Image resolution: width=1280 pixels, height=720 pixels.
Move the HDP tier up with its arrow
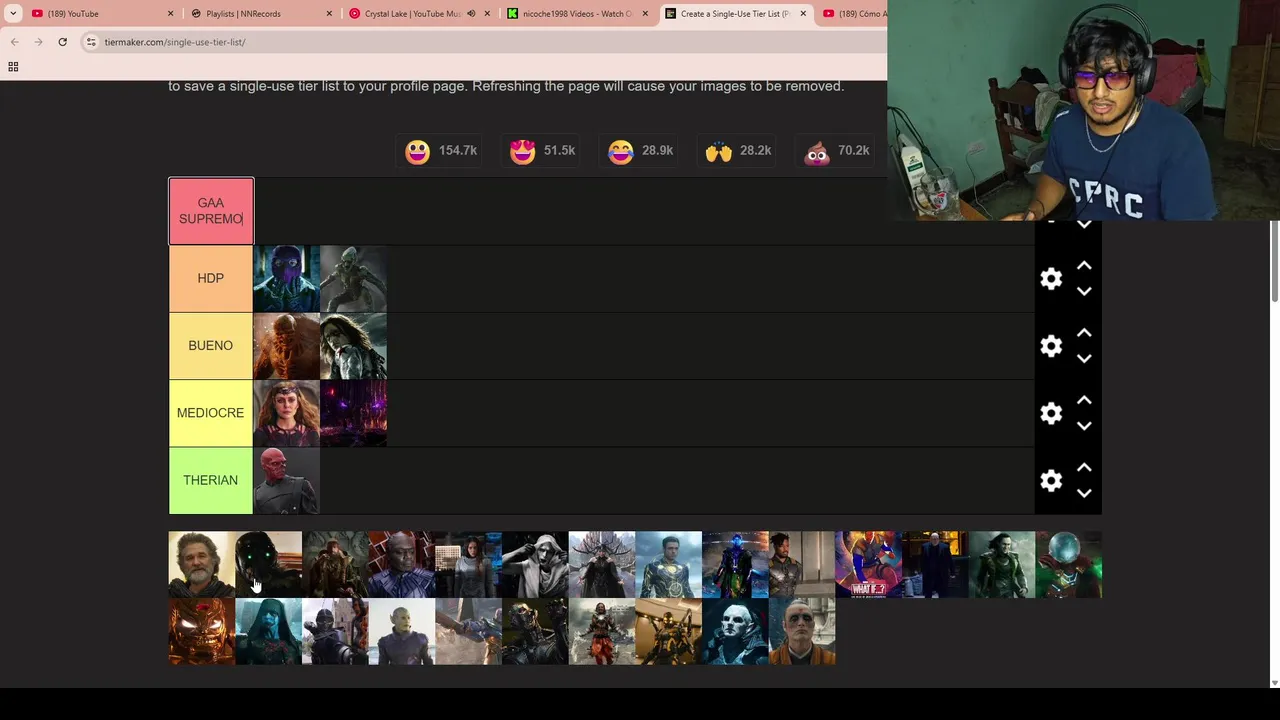tap(1084, 266)
